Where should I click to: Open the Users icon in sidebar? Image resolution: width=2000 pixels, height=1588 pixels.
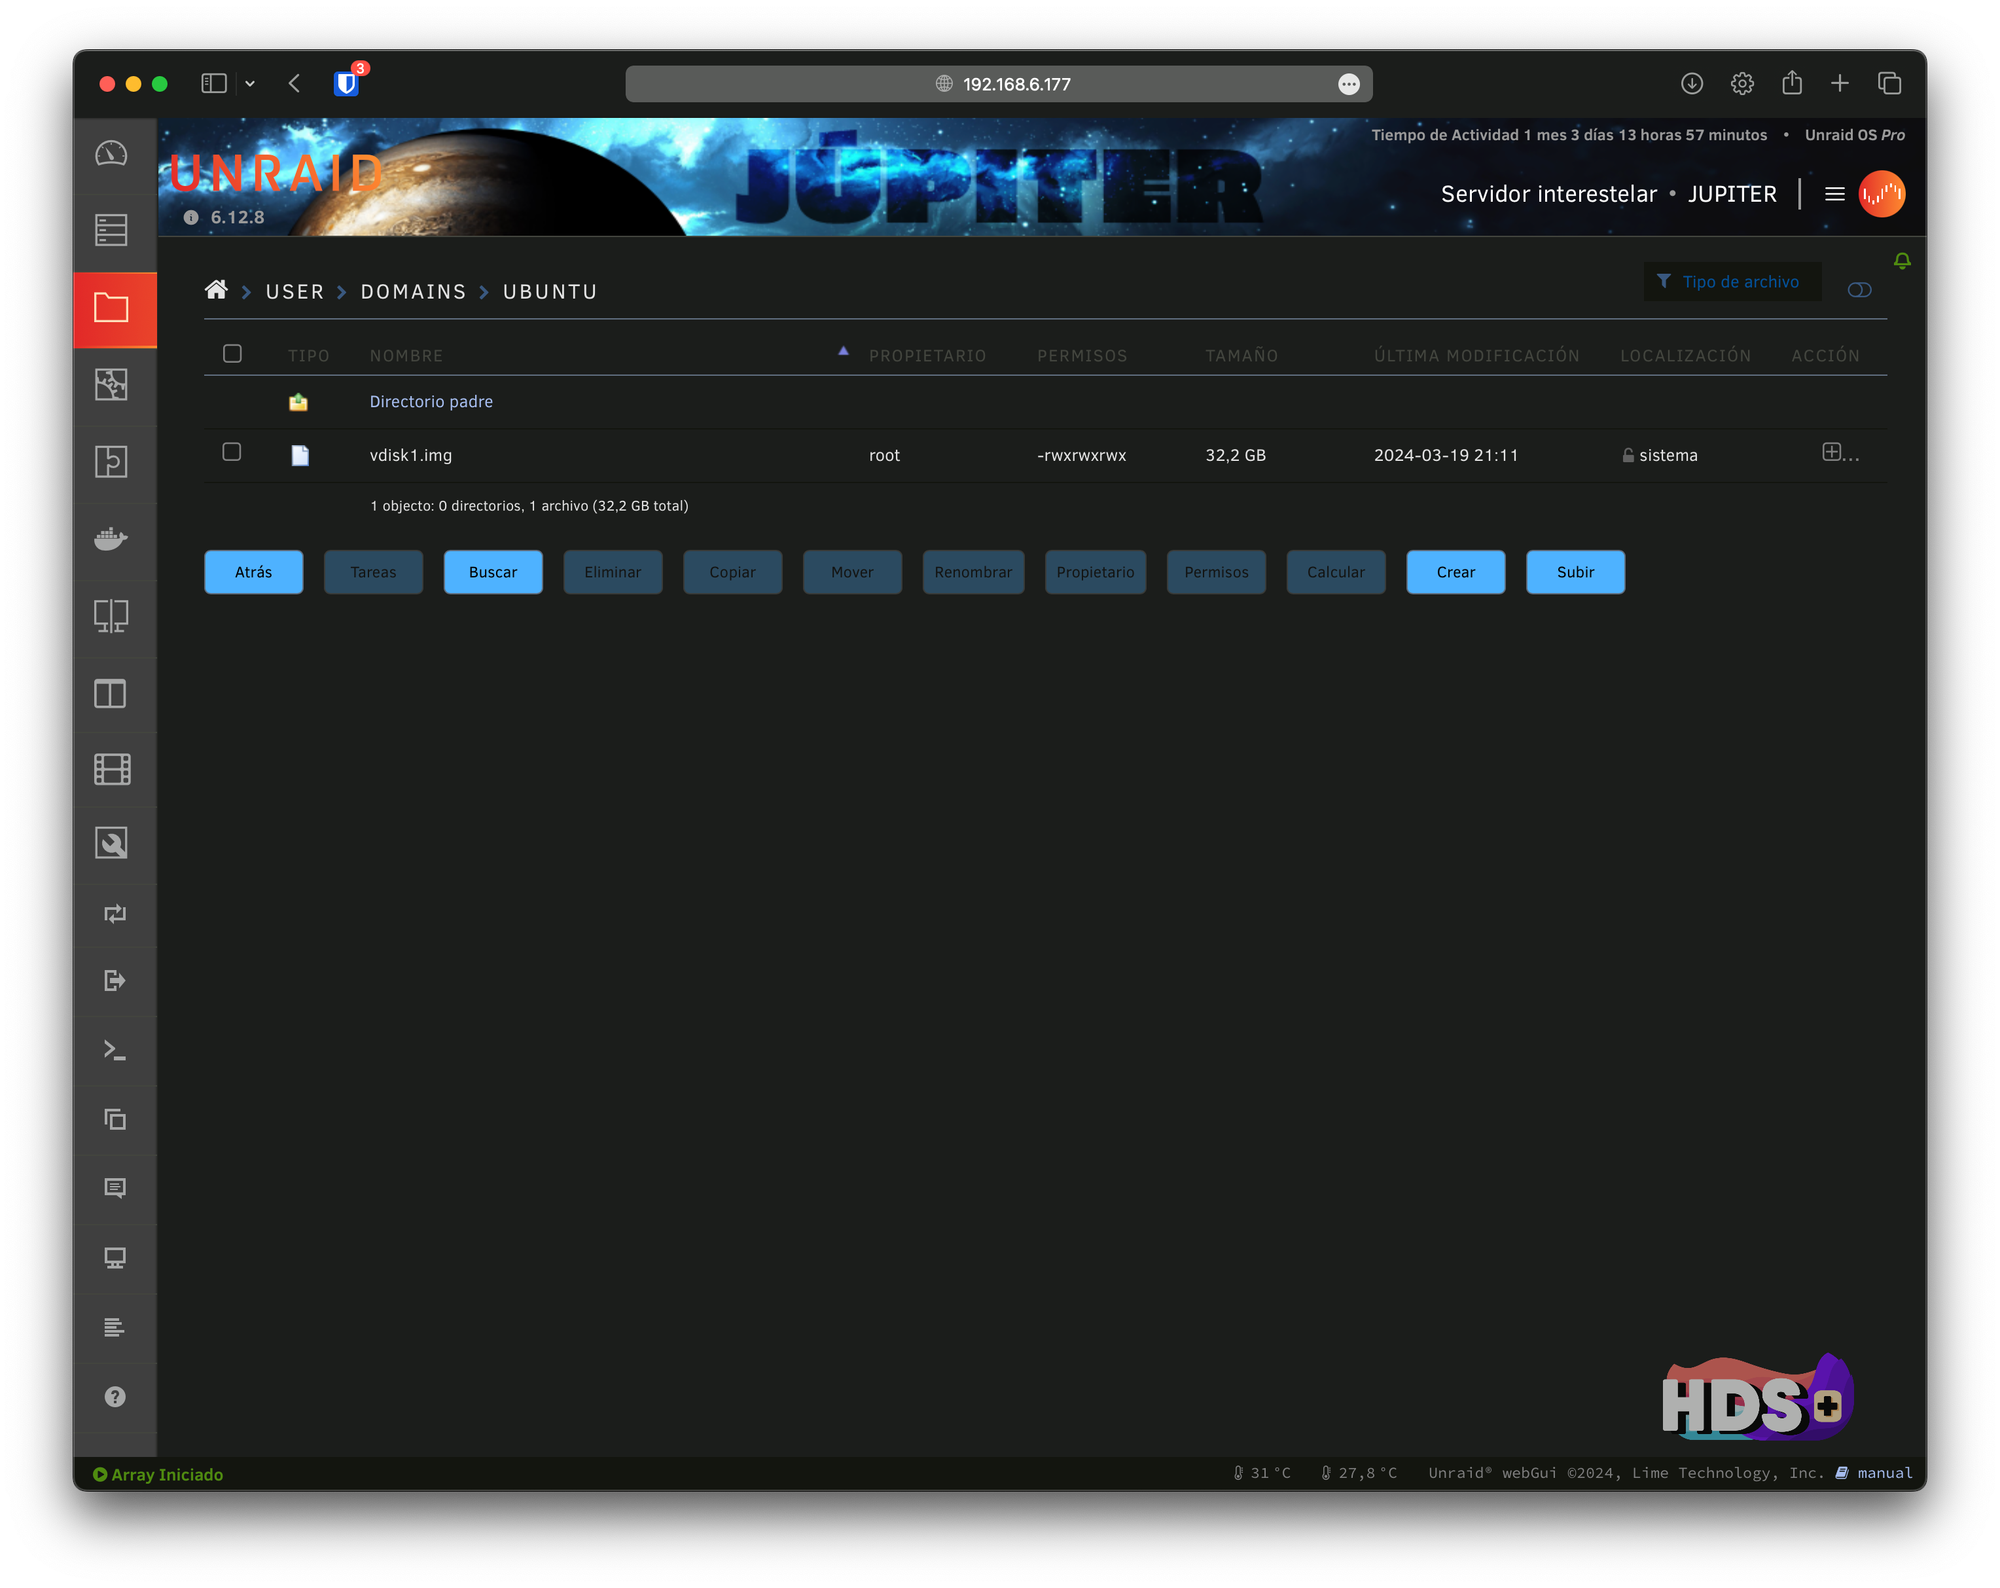click(x=111, y=385)
